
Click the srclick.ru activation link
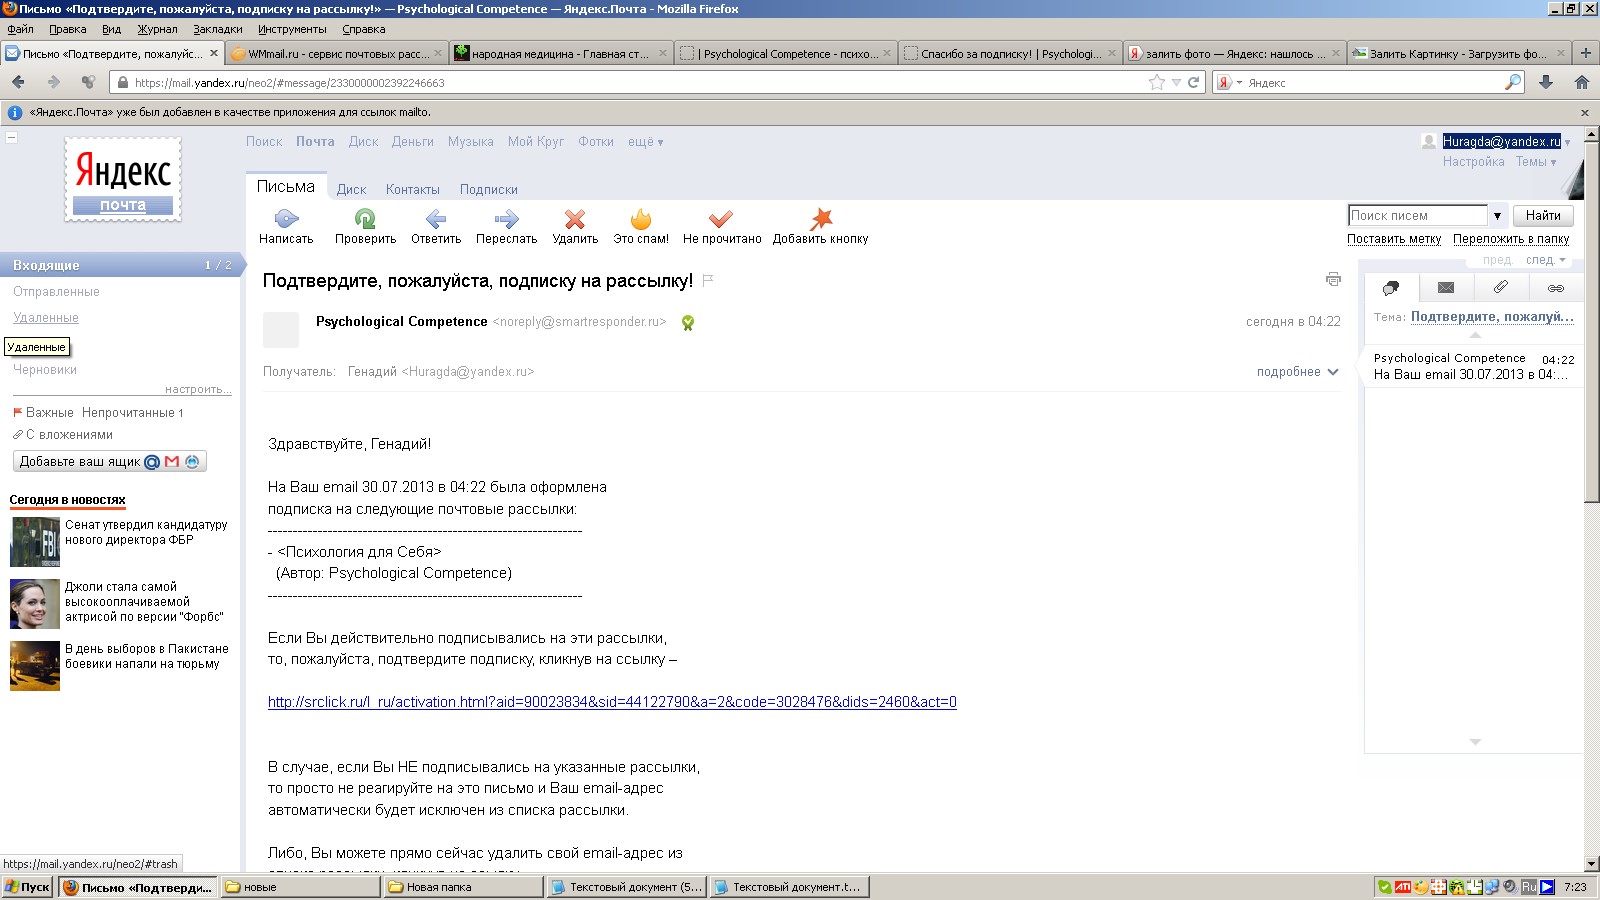tap(612, 702)
